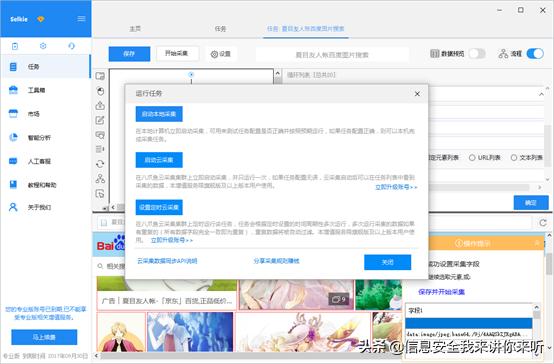Click the task name input field

point(332,55)
